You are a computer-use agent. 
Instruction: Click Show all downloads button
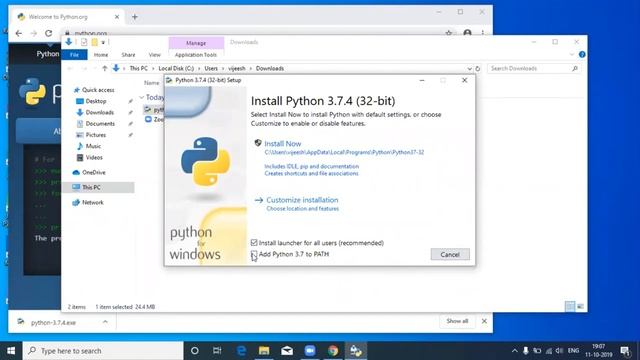[x=457, y=321]
